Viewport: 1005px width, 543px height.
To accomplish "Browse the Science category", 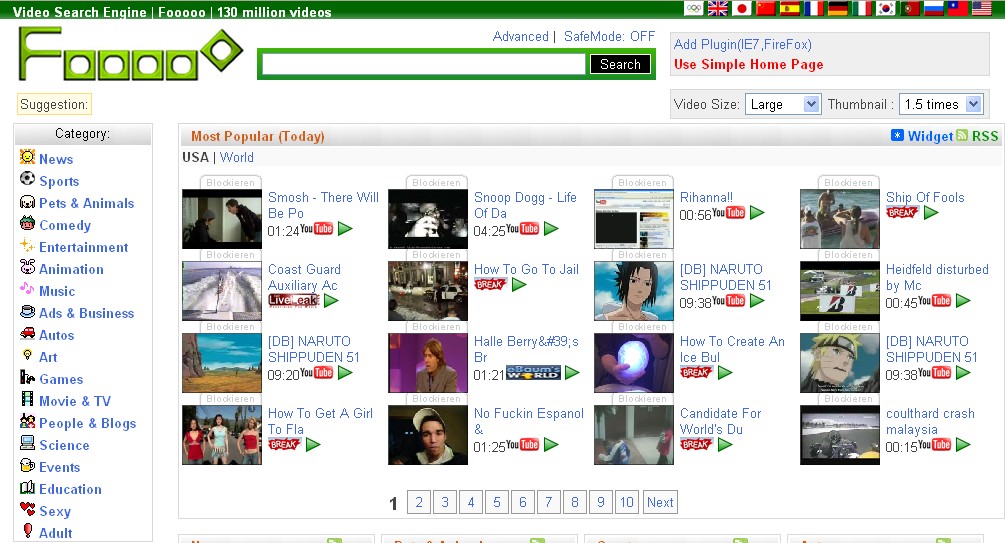I will click(x=64, y=446).
